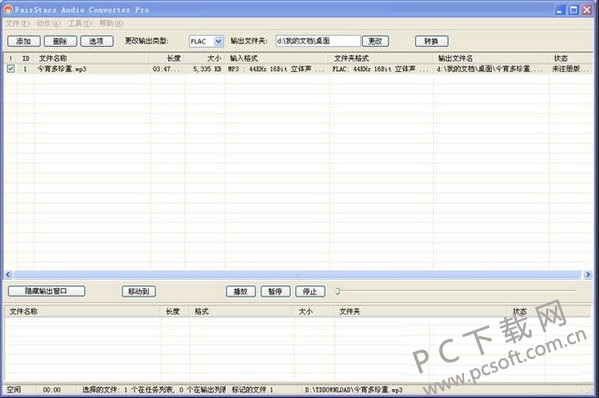Click the 标记的文件 1 status text
Screen dimensions: 599x398
click(253, 390)
